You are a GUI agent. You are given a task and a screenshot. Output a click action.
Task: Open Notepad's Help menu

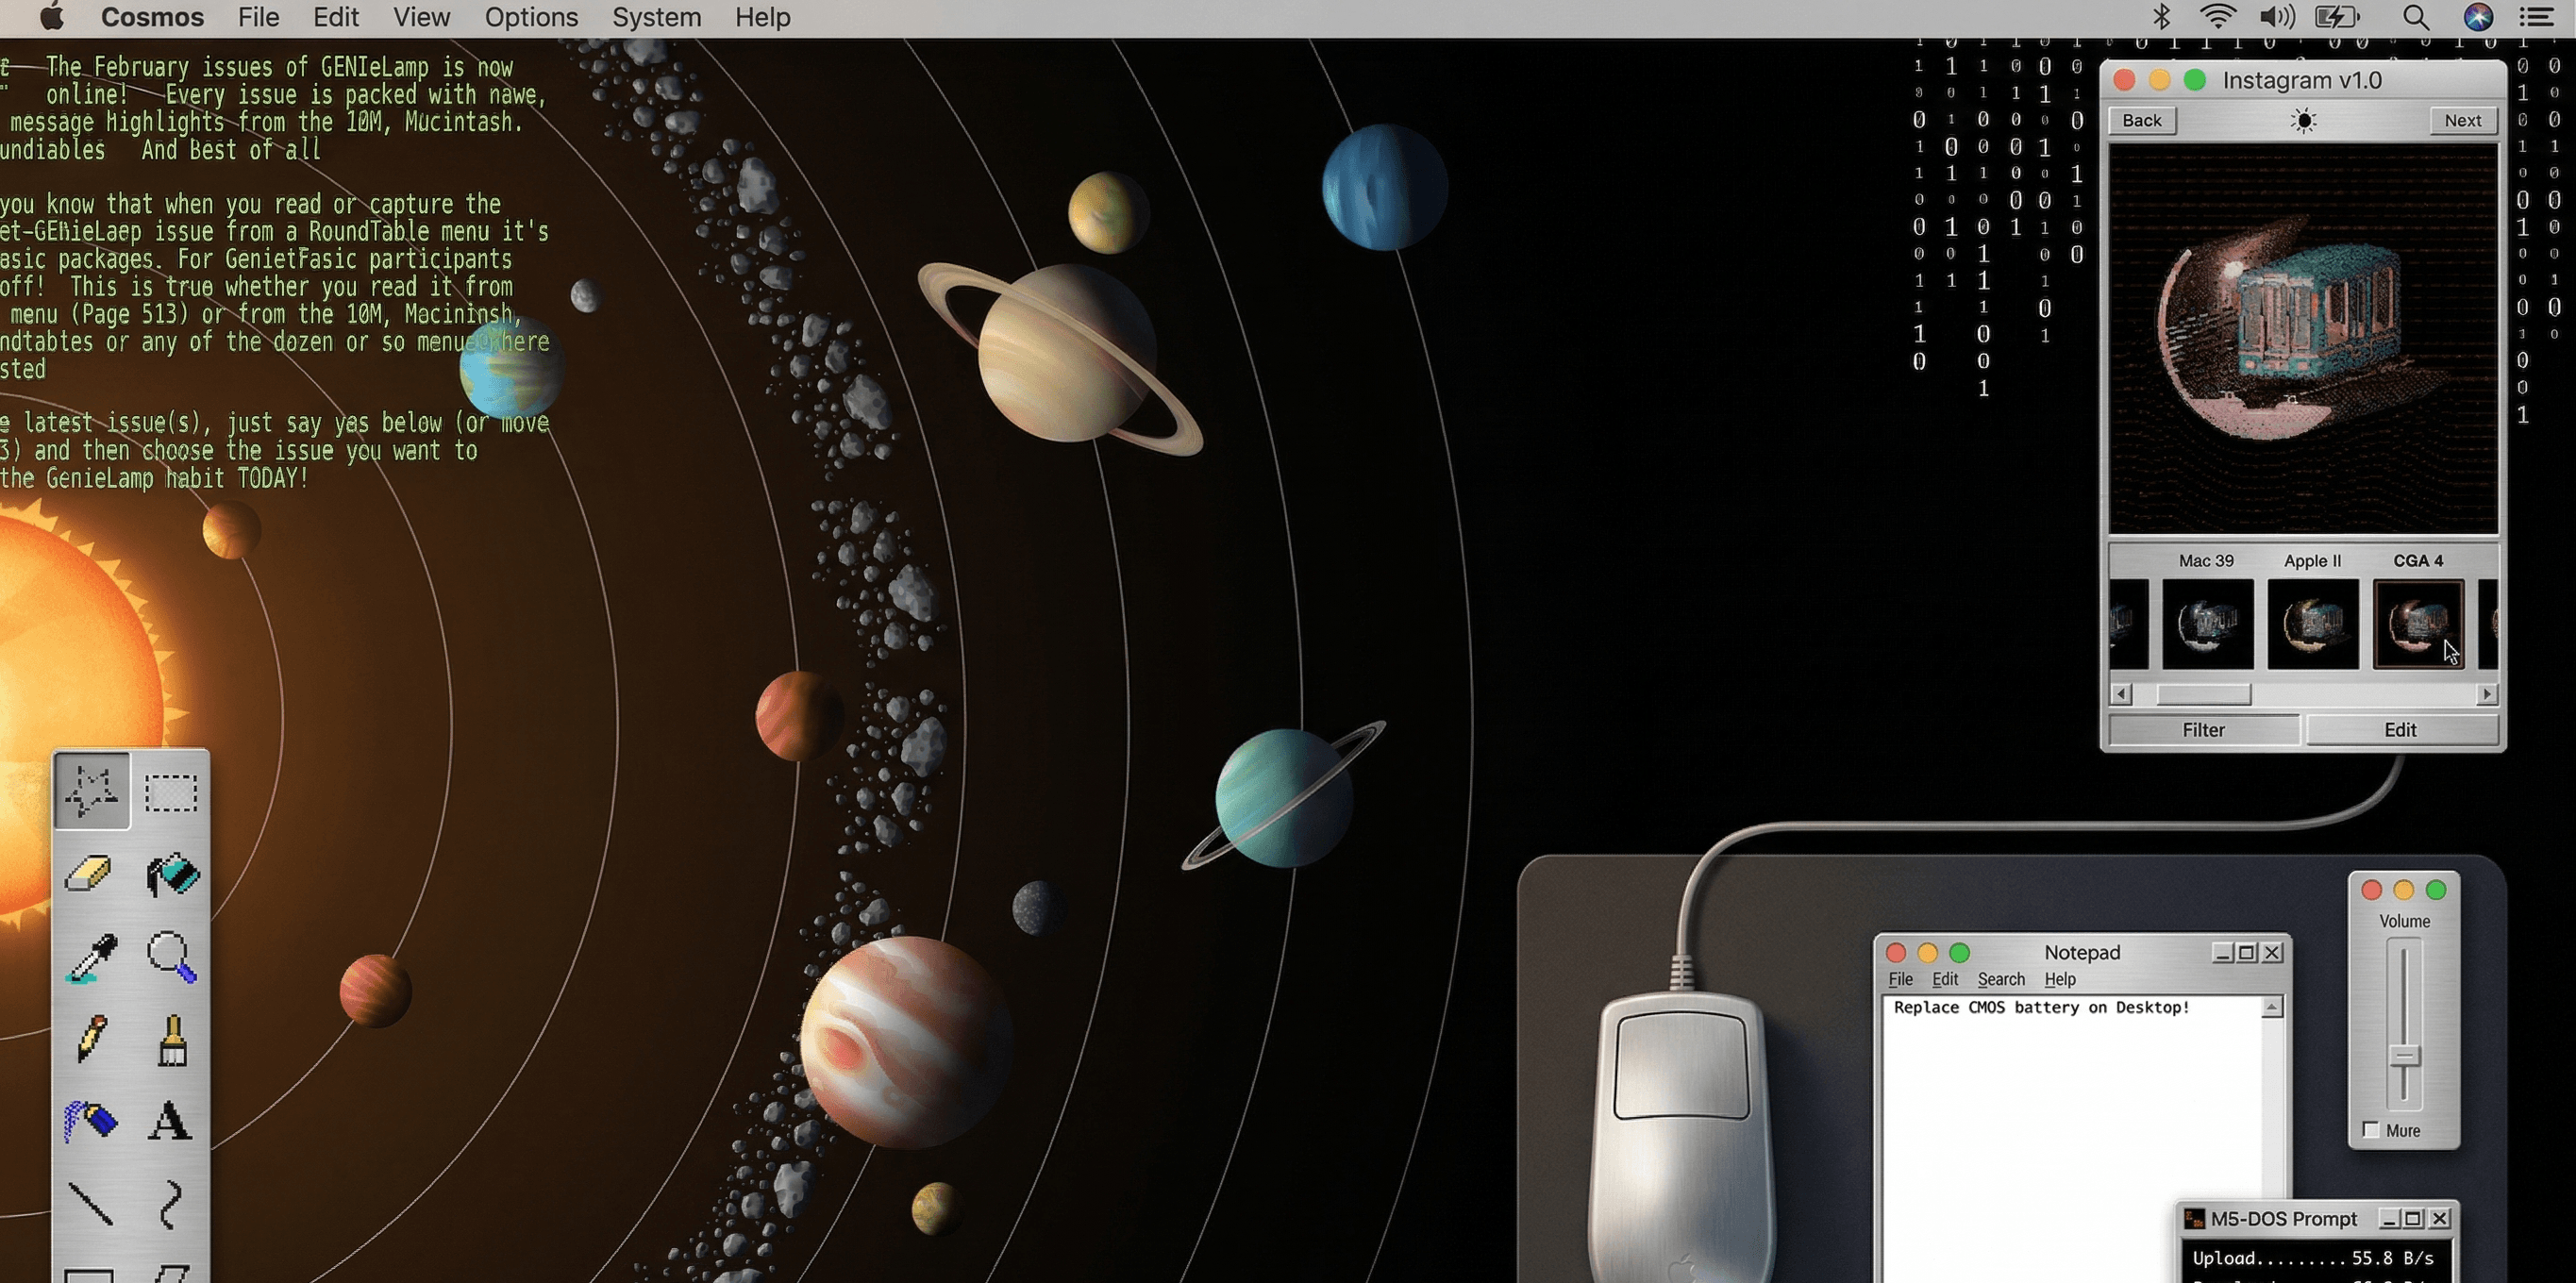click(x=2060, y=979)
